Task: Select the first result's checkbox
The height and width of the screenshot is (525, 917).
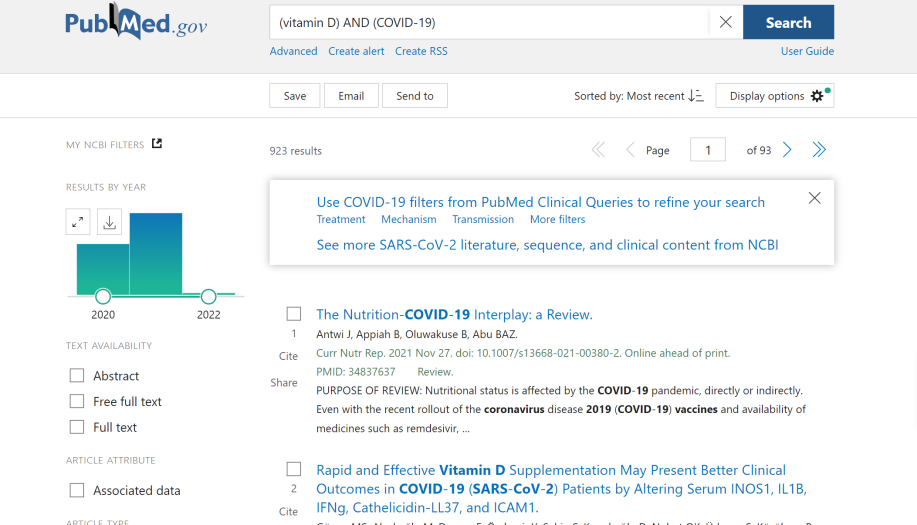Action: pos(294,314)
